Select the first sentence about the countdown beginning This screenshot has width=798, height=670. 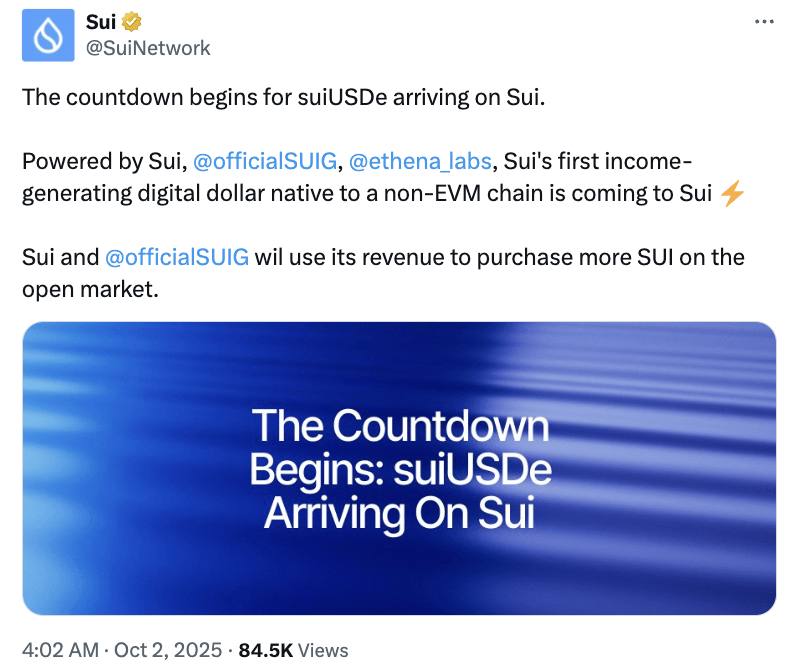pyautogui.click(x=285, y=99)
